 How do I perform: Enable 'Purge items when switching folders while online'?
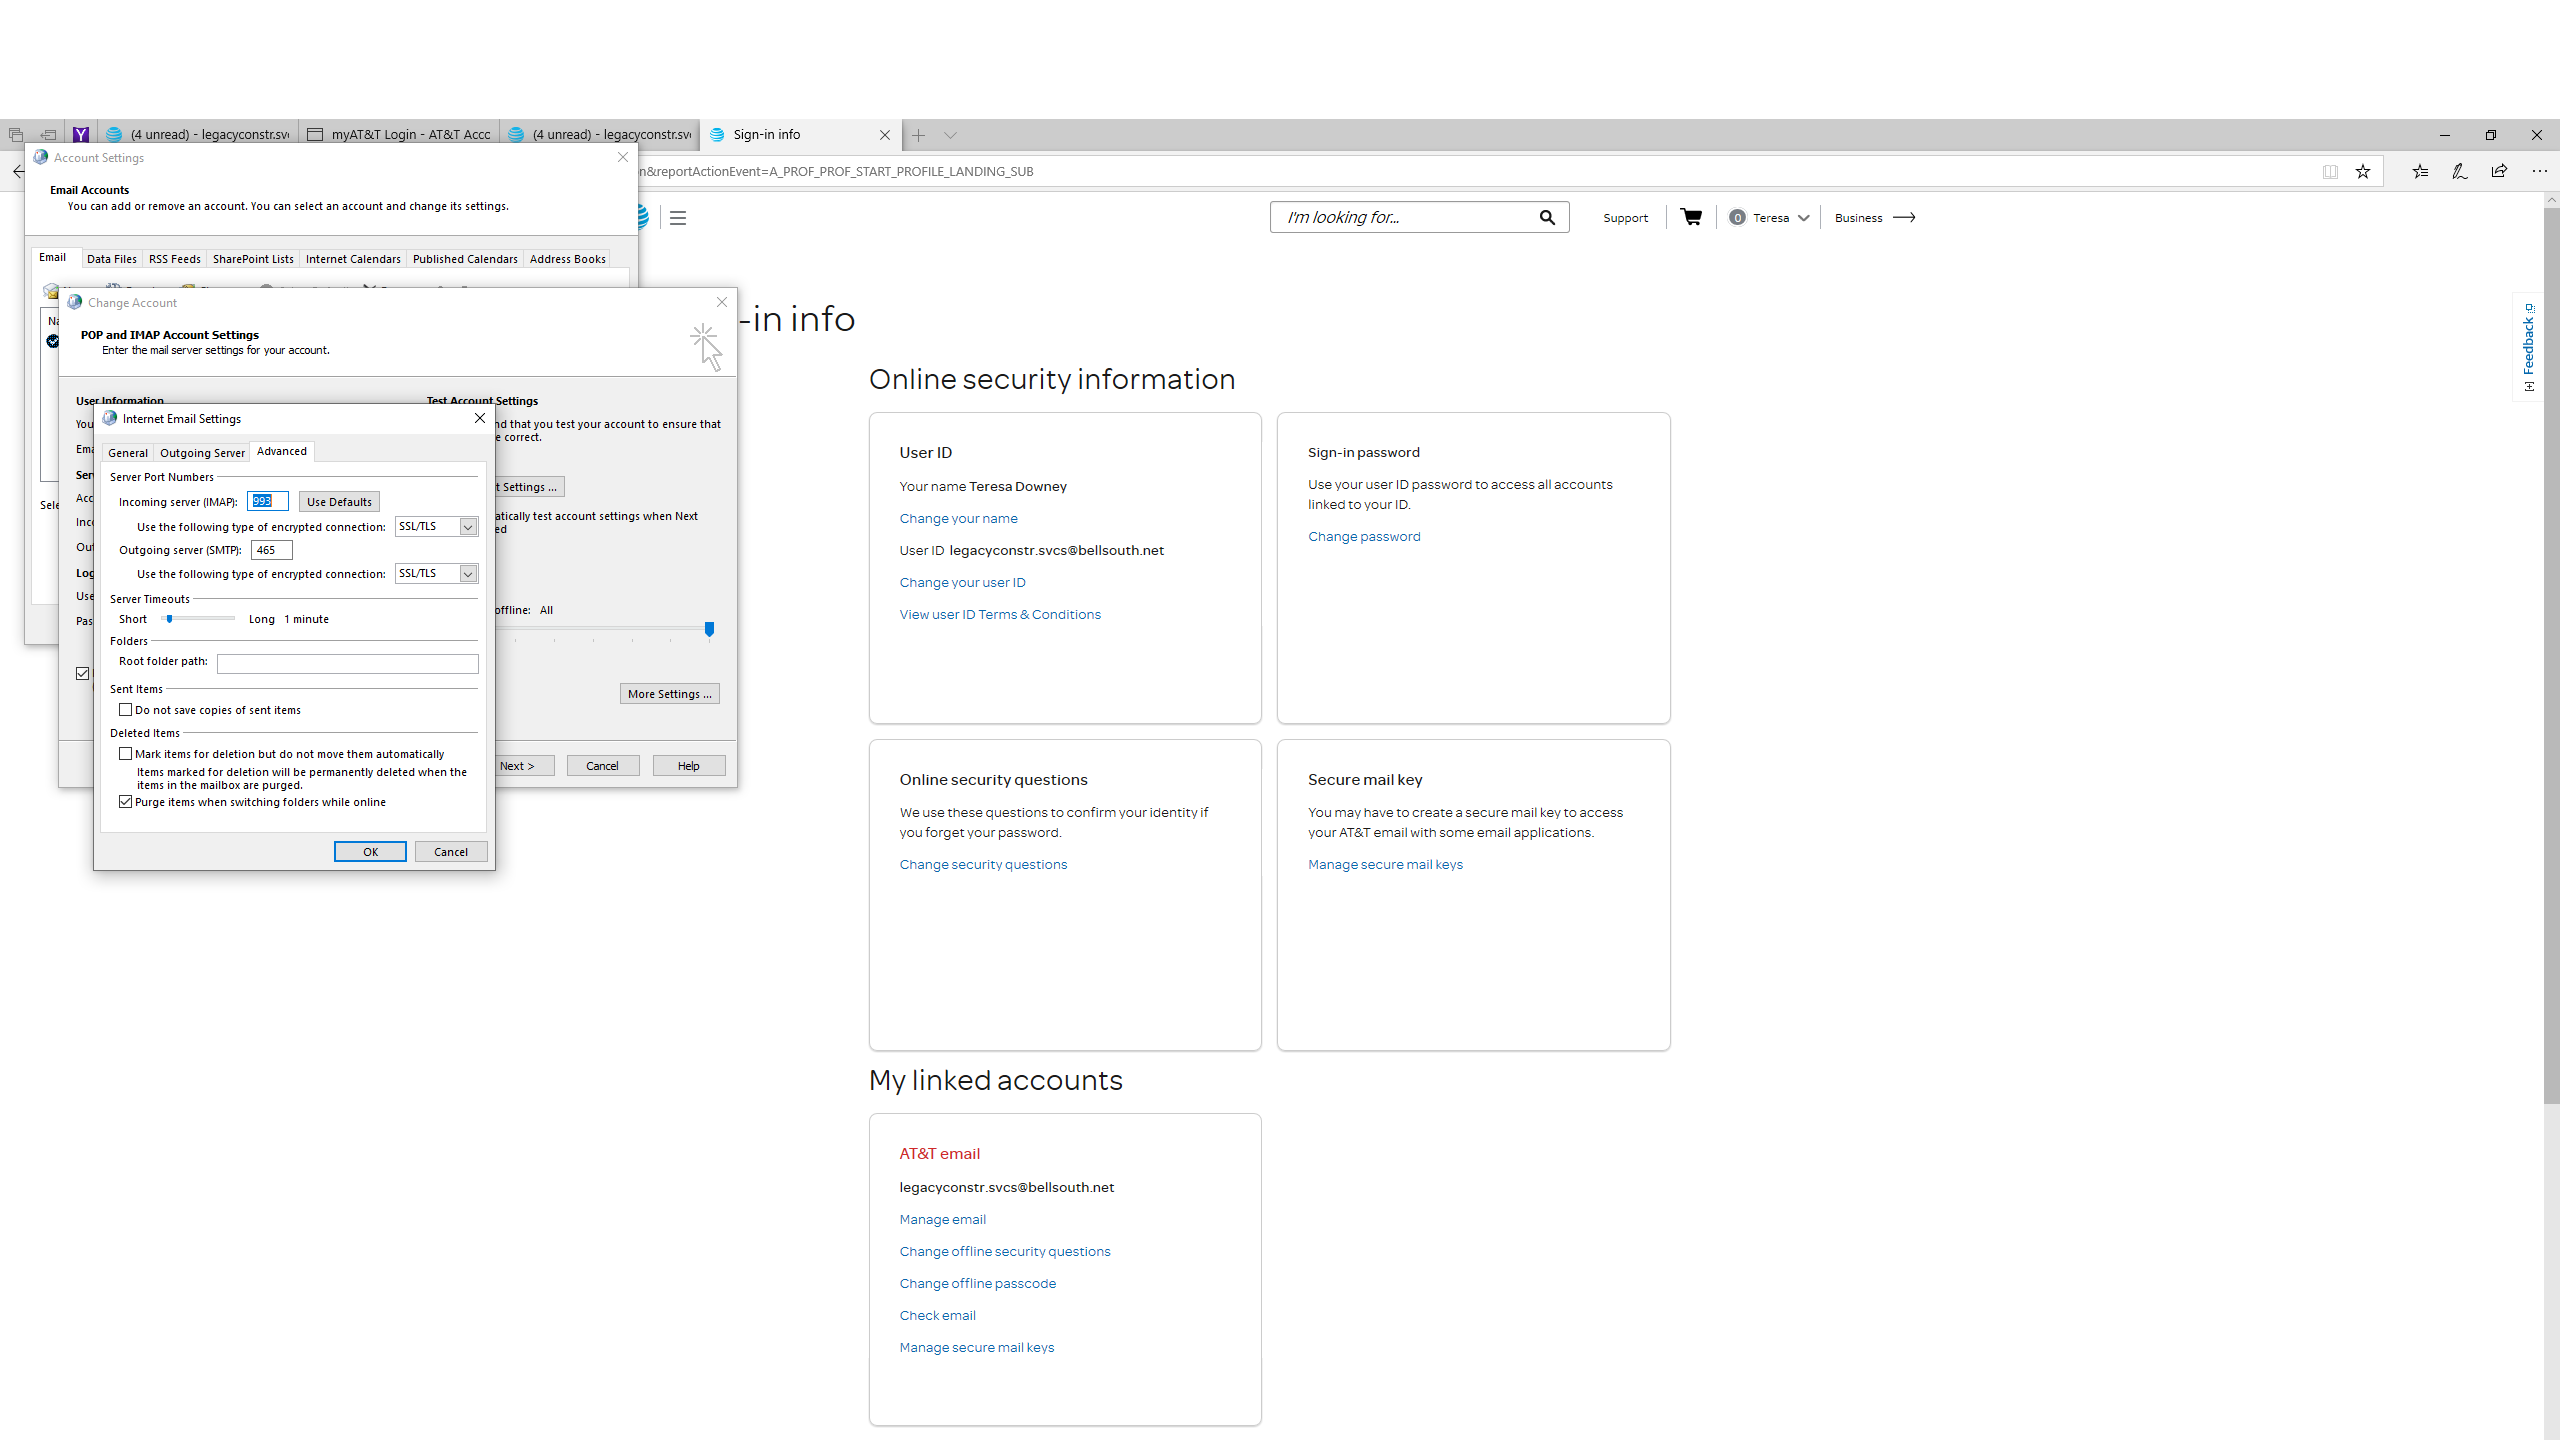tap(127, 802)
